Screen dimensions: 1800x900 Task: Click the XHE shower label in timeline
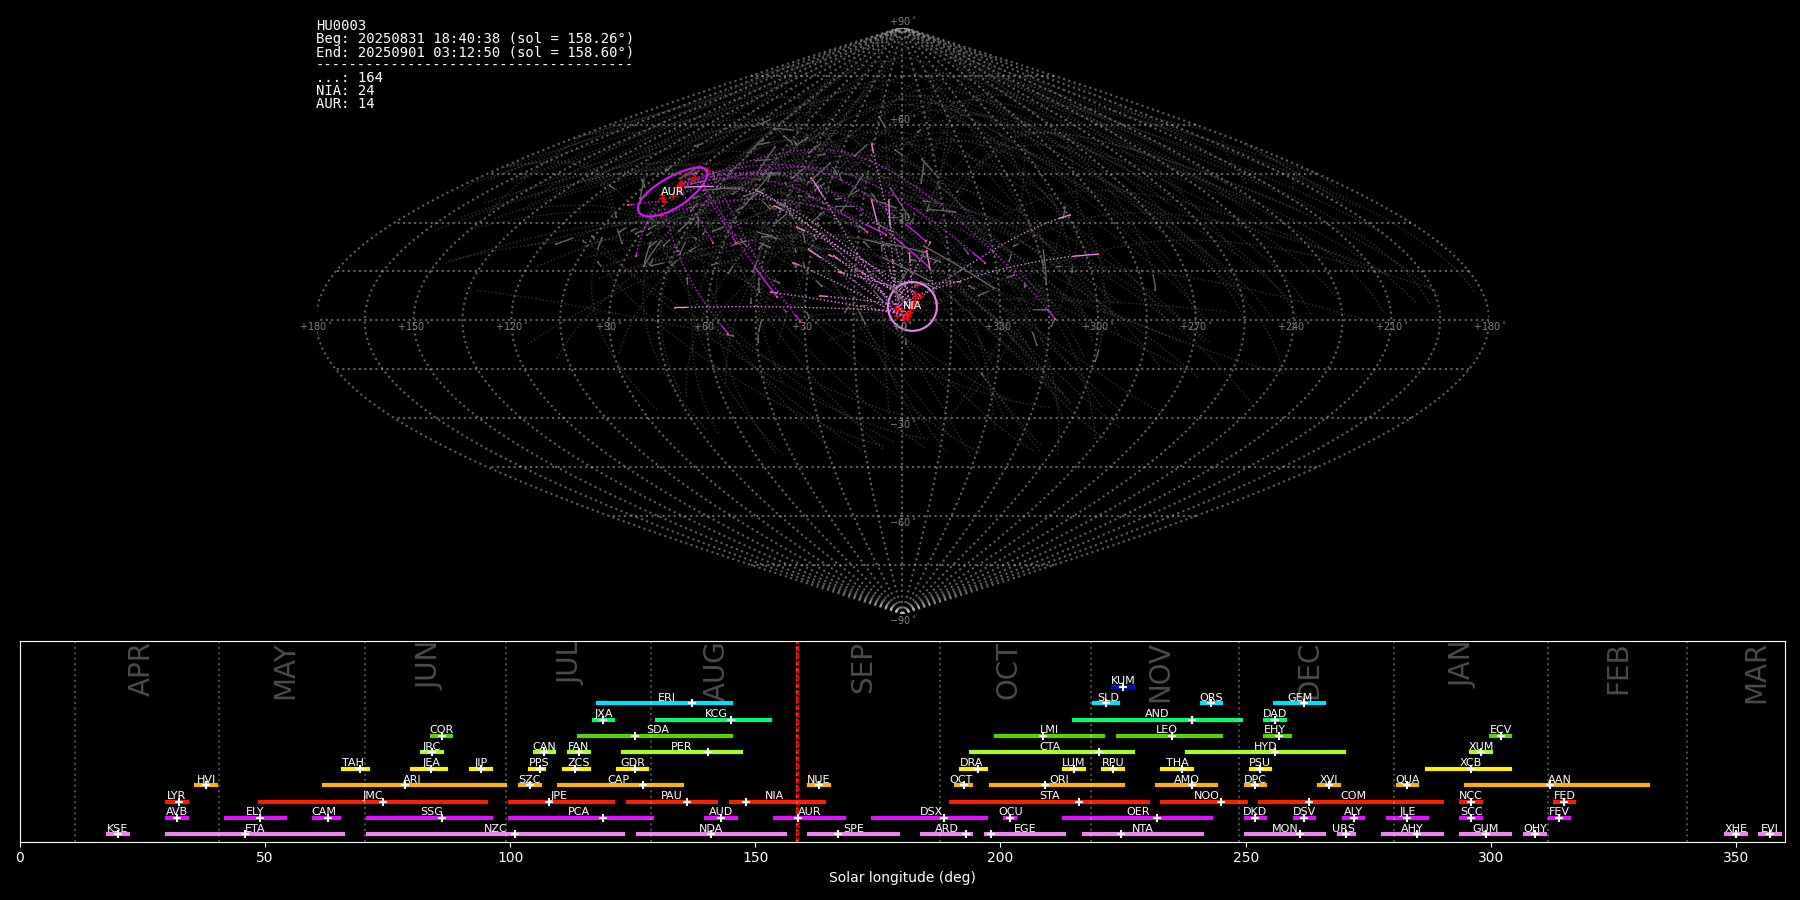(x=1736, y=829)
